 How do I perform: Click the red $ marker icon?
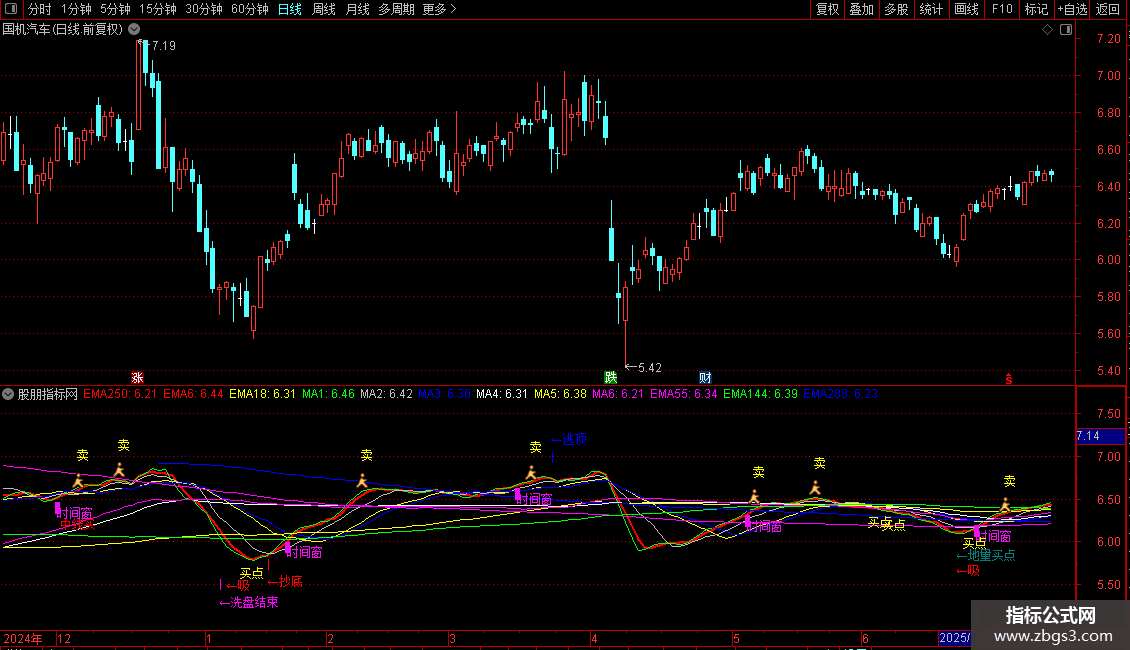tap(1008, 379)
